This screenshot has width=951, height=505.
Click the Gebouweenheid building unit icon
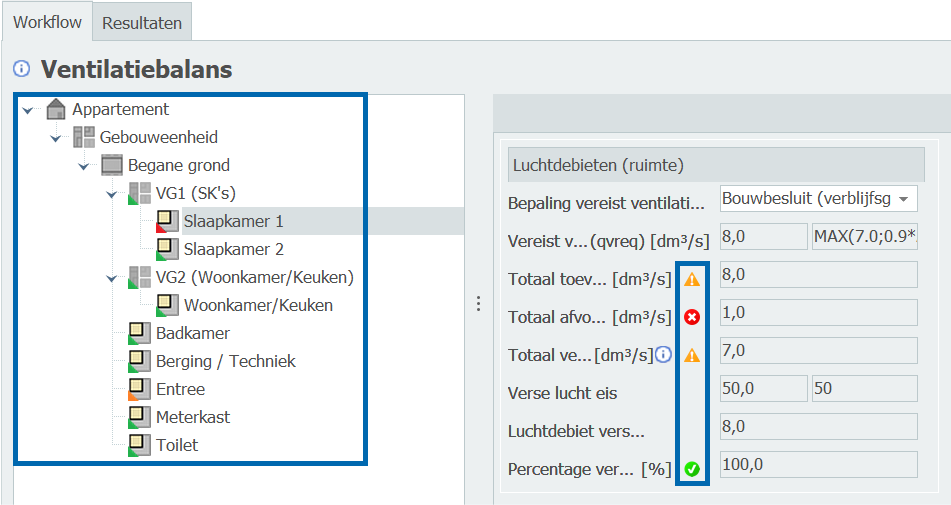click(x=84, y=137)
